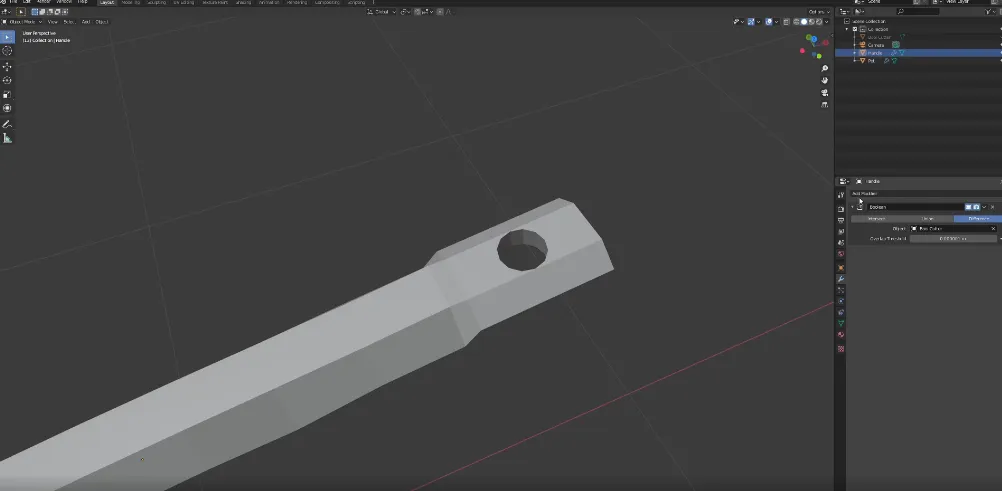
Task: Pick the Annotate tool
Action: (x=7, y=124)
